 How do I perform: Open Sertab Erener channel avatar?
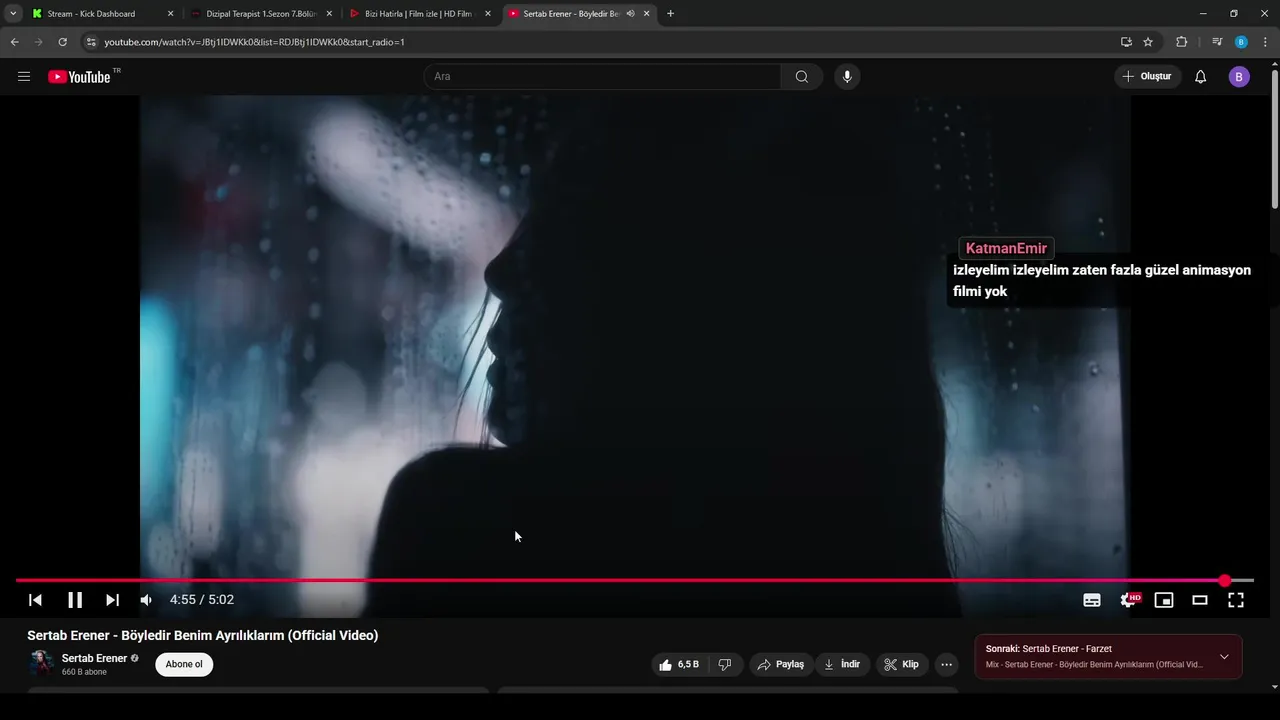pyautogui.click(x=42, y=664)
